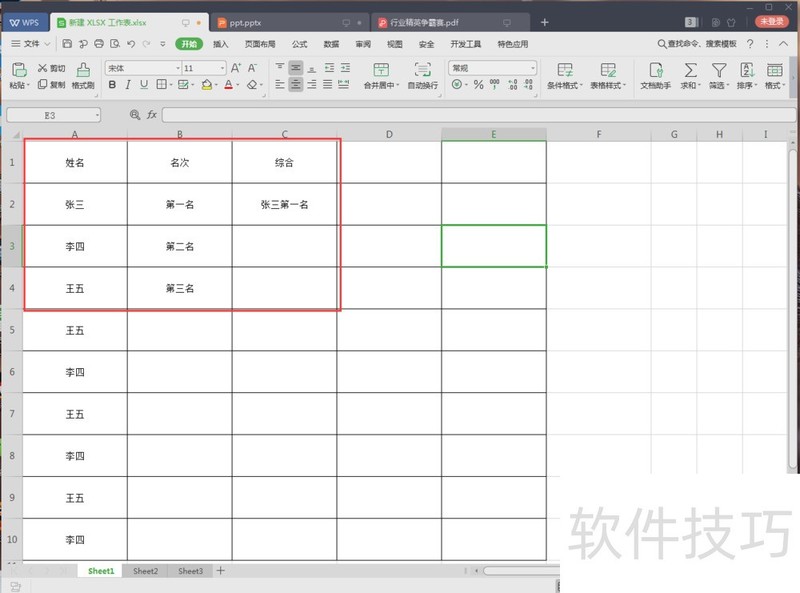The height and width of the screenshot is (593, 800).
Task: Expand the number format dropdown showing 常规
Action: (532, 68)
